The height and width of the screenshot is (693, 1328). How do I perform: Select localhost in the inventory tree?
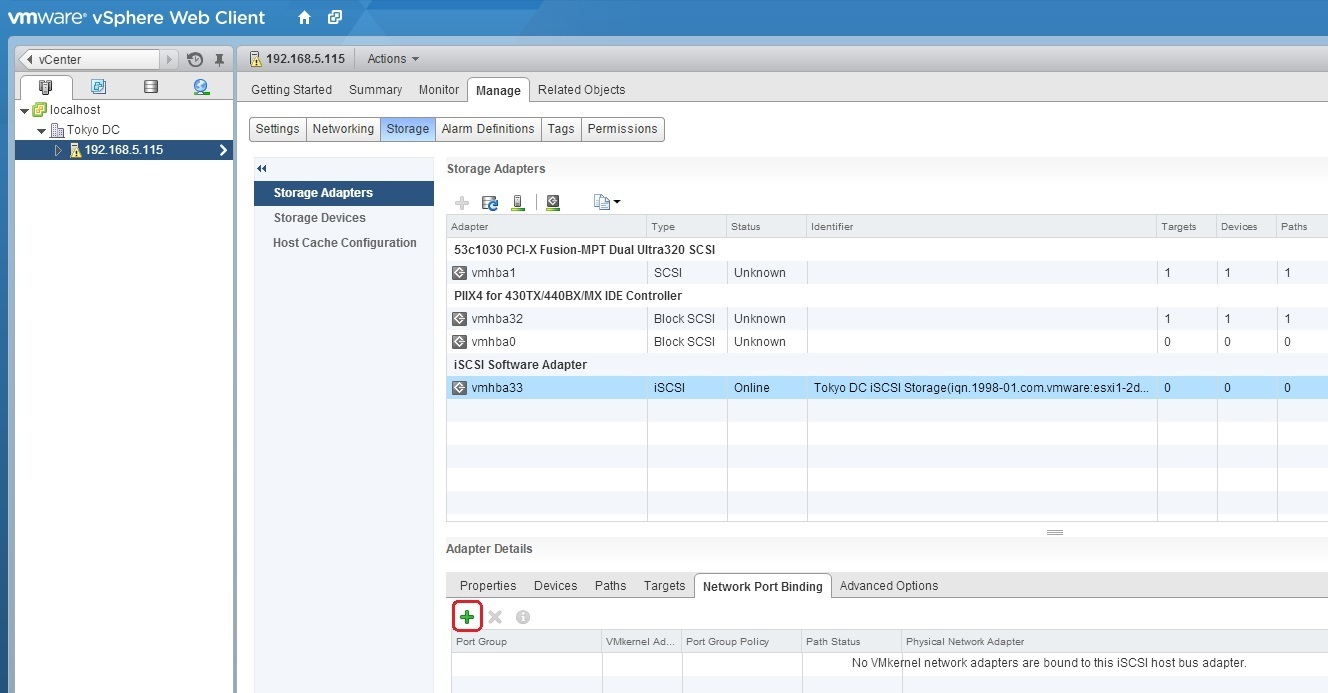[x=75, y=110]
